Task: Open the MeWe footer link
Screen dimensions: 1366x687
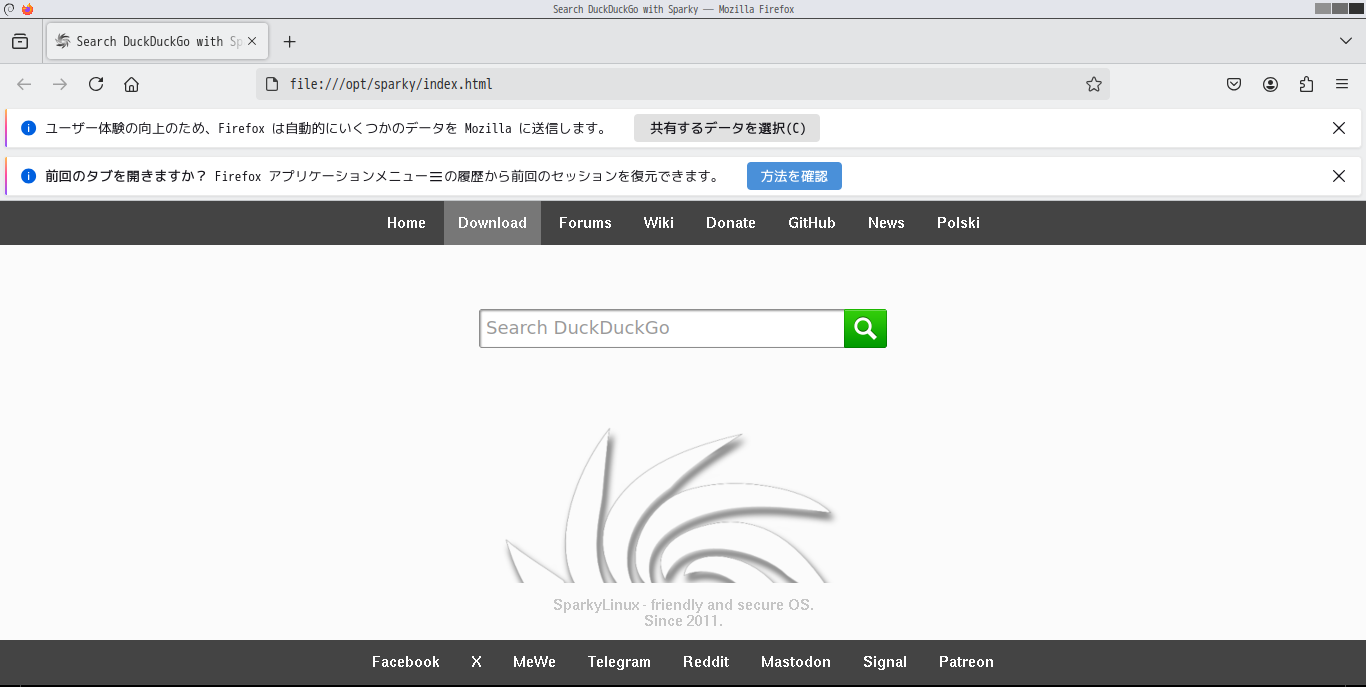Action: (534, 662)
